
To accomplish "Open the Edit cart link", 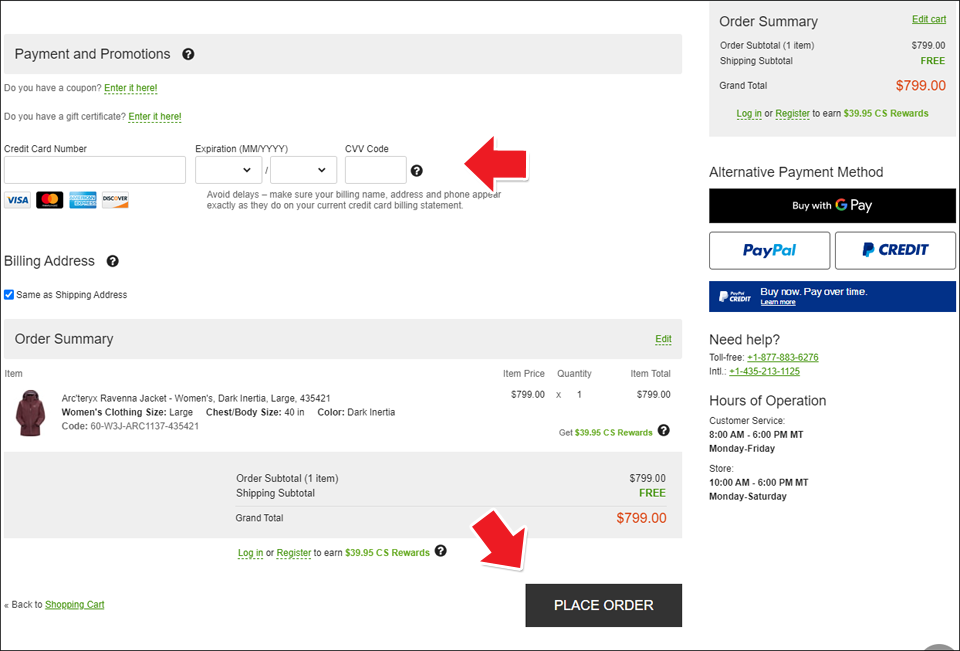I will pyautogui.click(x=928, y=19).
